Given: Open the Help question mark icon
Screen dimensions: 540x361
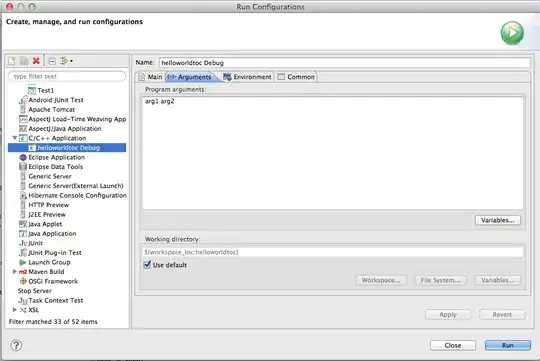Looking at the screenshot, I should tap(16, 345).
